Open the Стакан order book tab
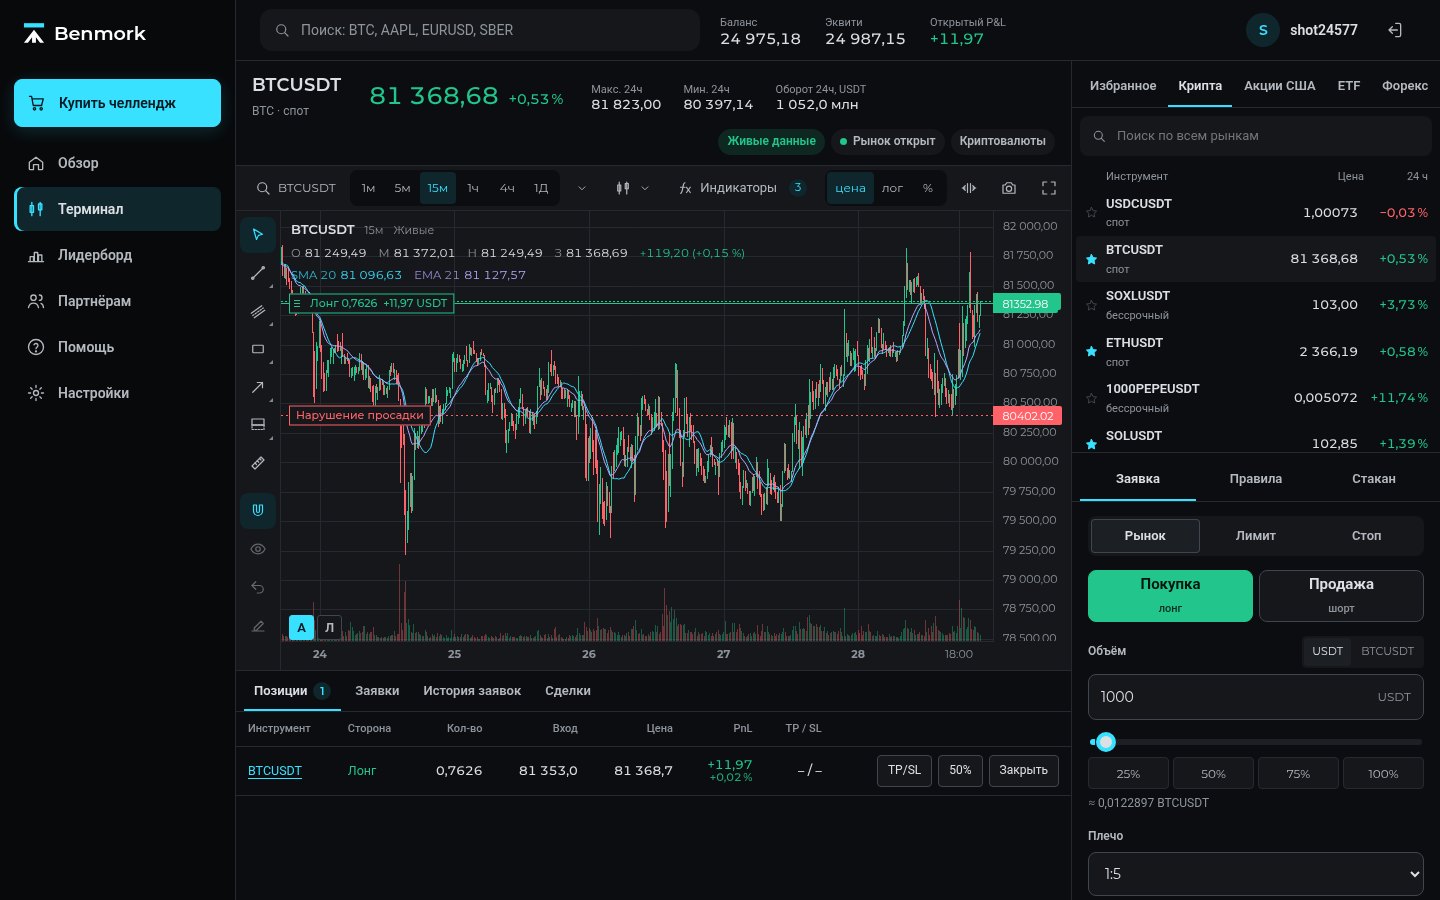This screenshot has width=1440, height=900. (1373, 479)
